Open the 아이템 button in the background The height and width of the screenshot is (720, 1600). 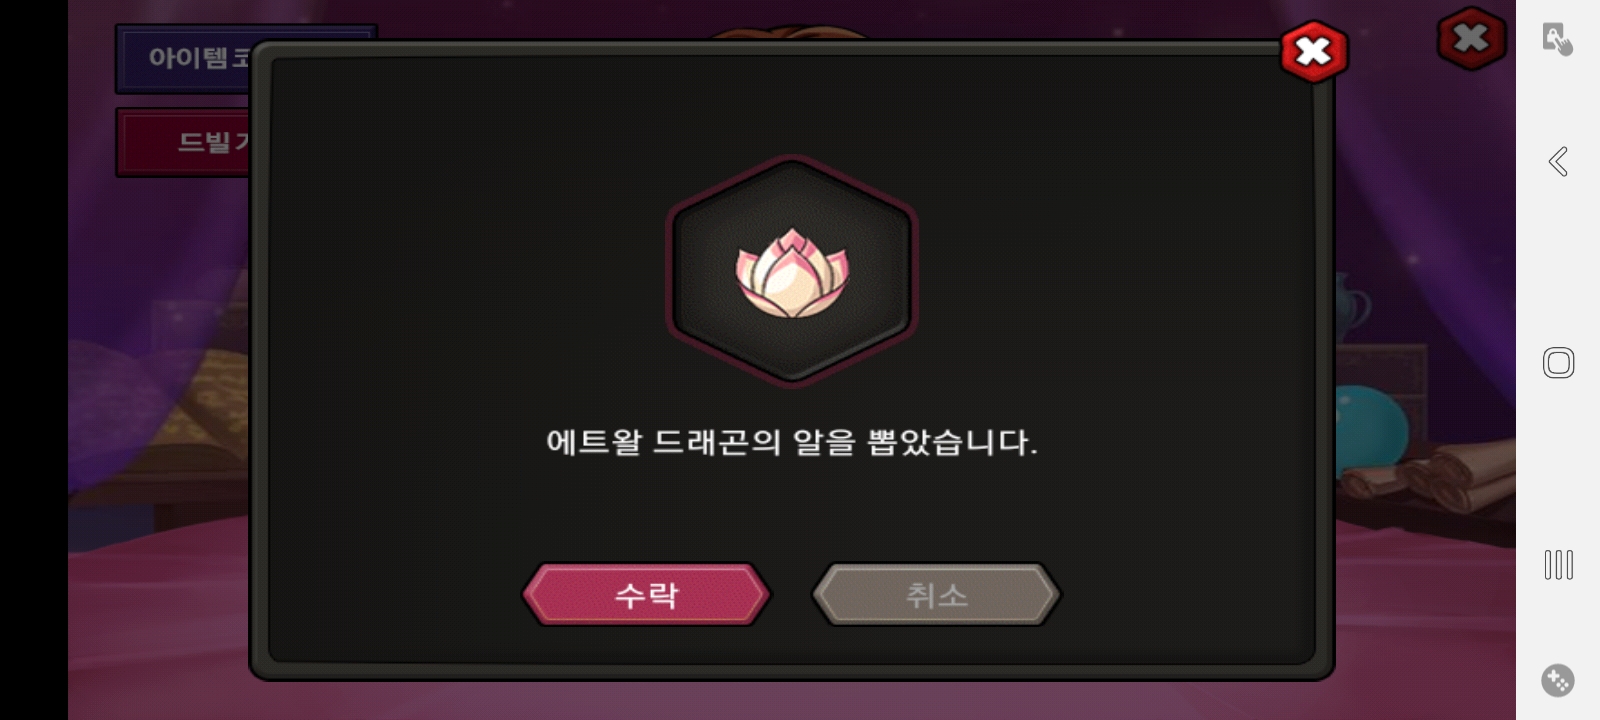click(x=185, y=58)
